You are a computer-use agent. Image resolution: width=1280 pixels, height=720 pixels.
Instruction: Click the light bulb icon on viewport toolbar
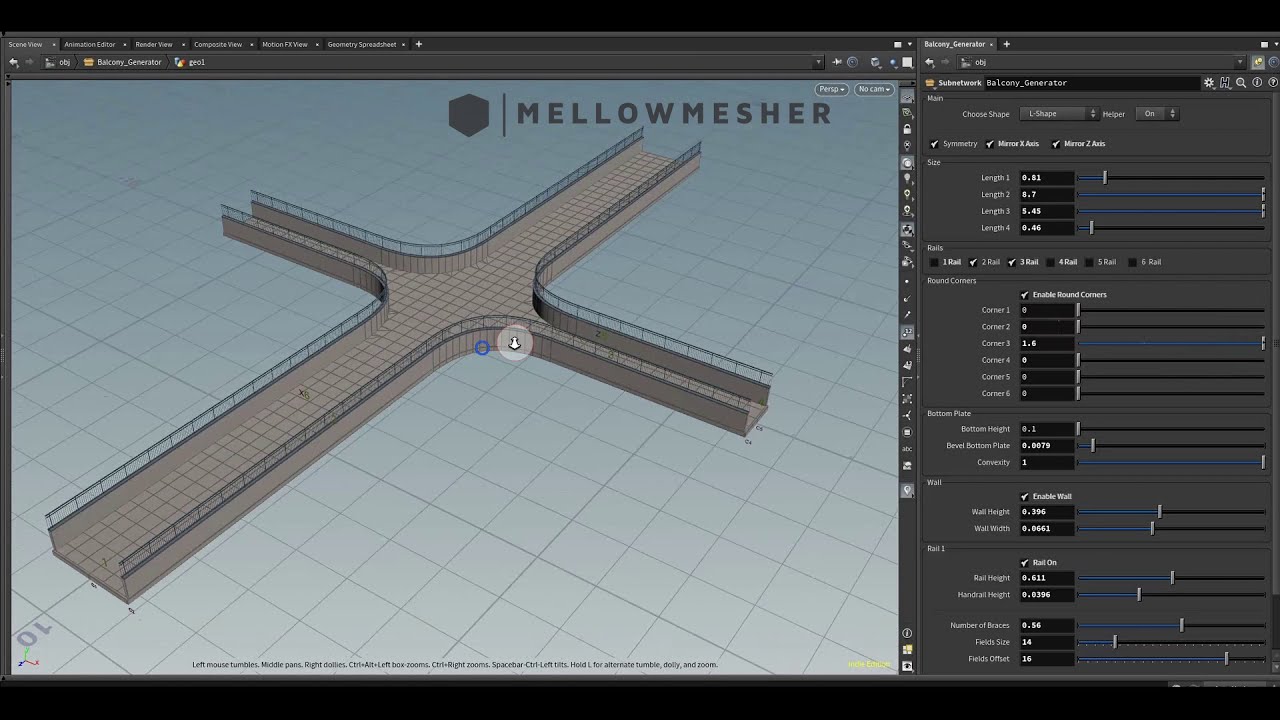click(x=907, y=178)
